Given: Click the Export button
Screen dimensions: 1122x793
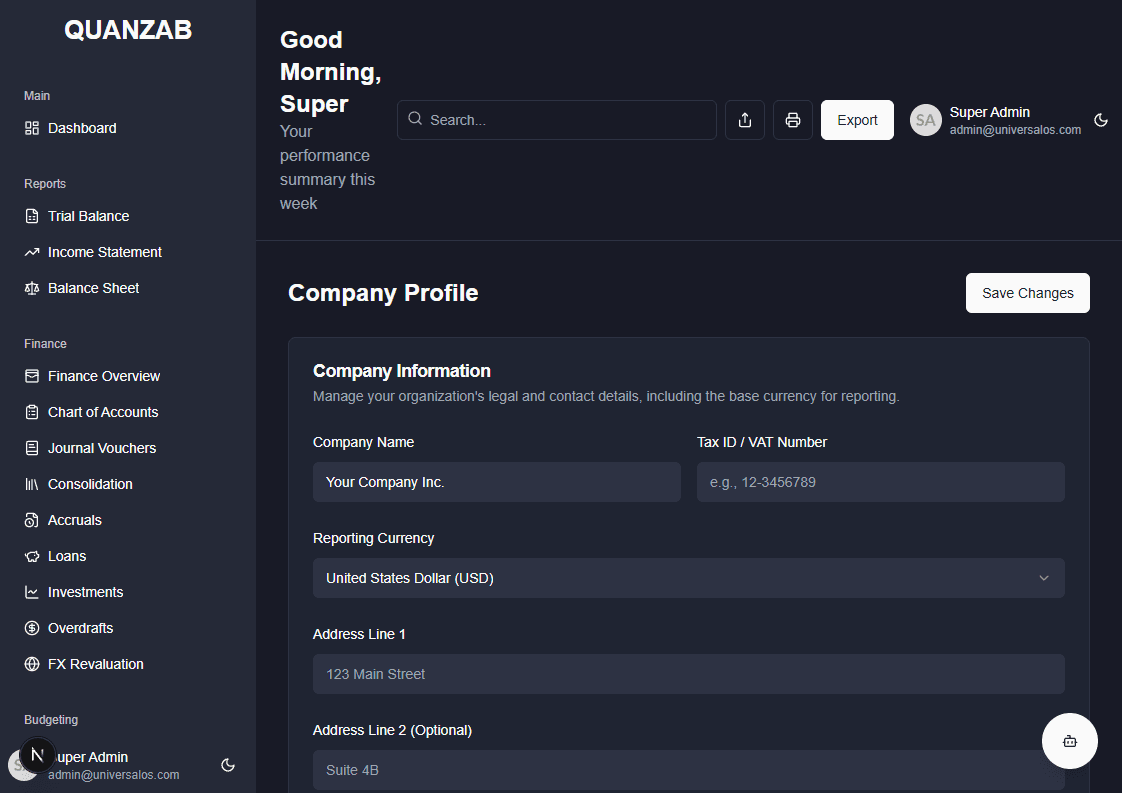Looking at the screenshot, I should click(857, 120).
